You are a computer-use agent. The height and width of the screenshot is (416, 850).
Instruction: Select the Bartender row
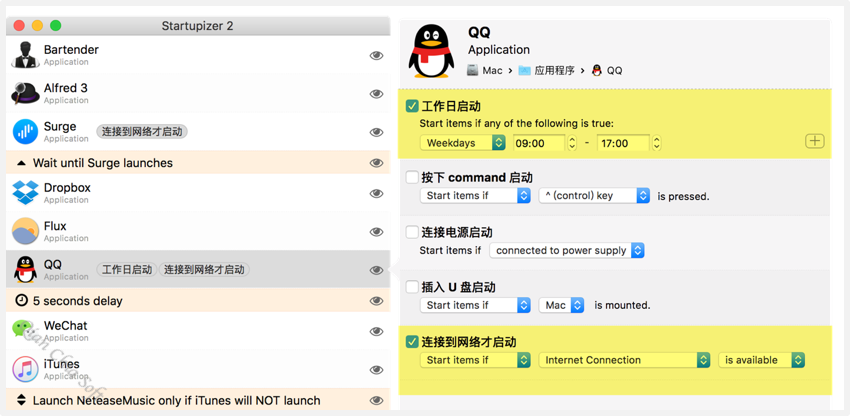(x=198, y=55)
